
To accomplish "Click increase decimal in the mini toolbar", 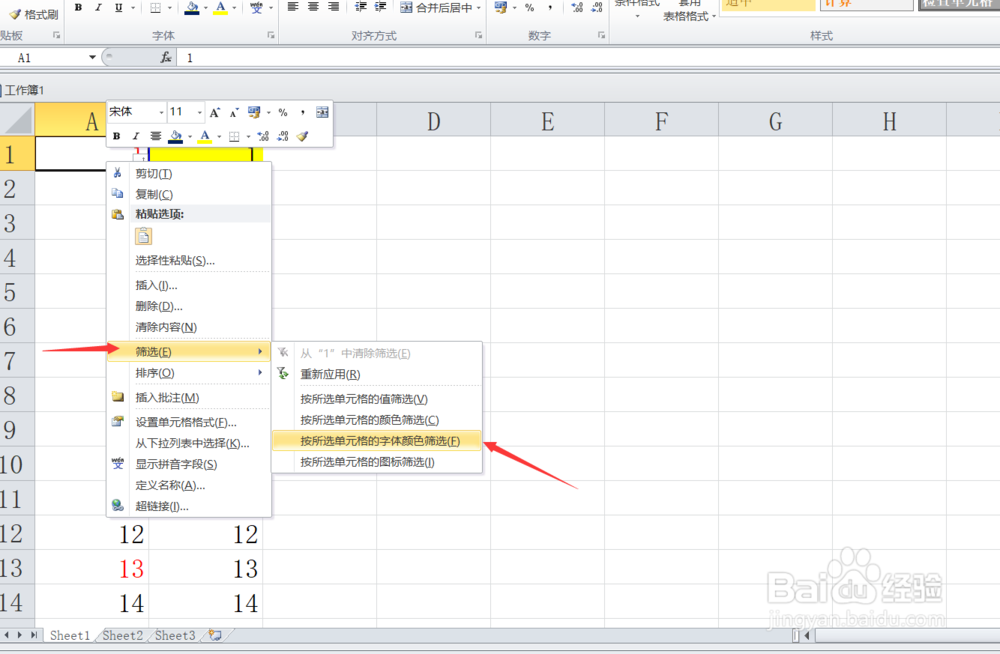I will click(x=263, y=136).
